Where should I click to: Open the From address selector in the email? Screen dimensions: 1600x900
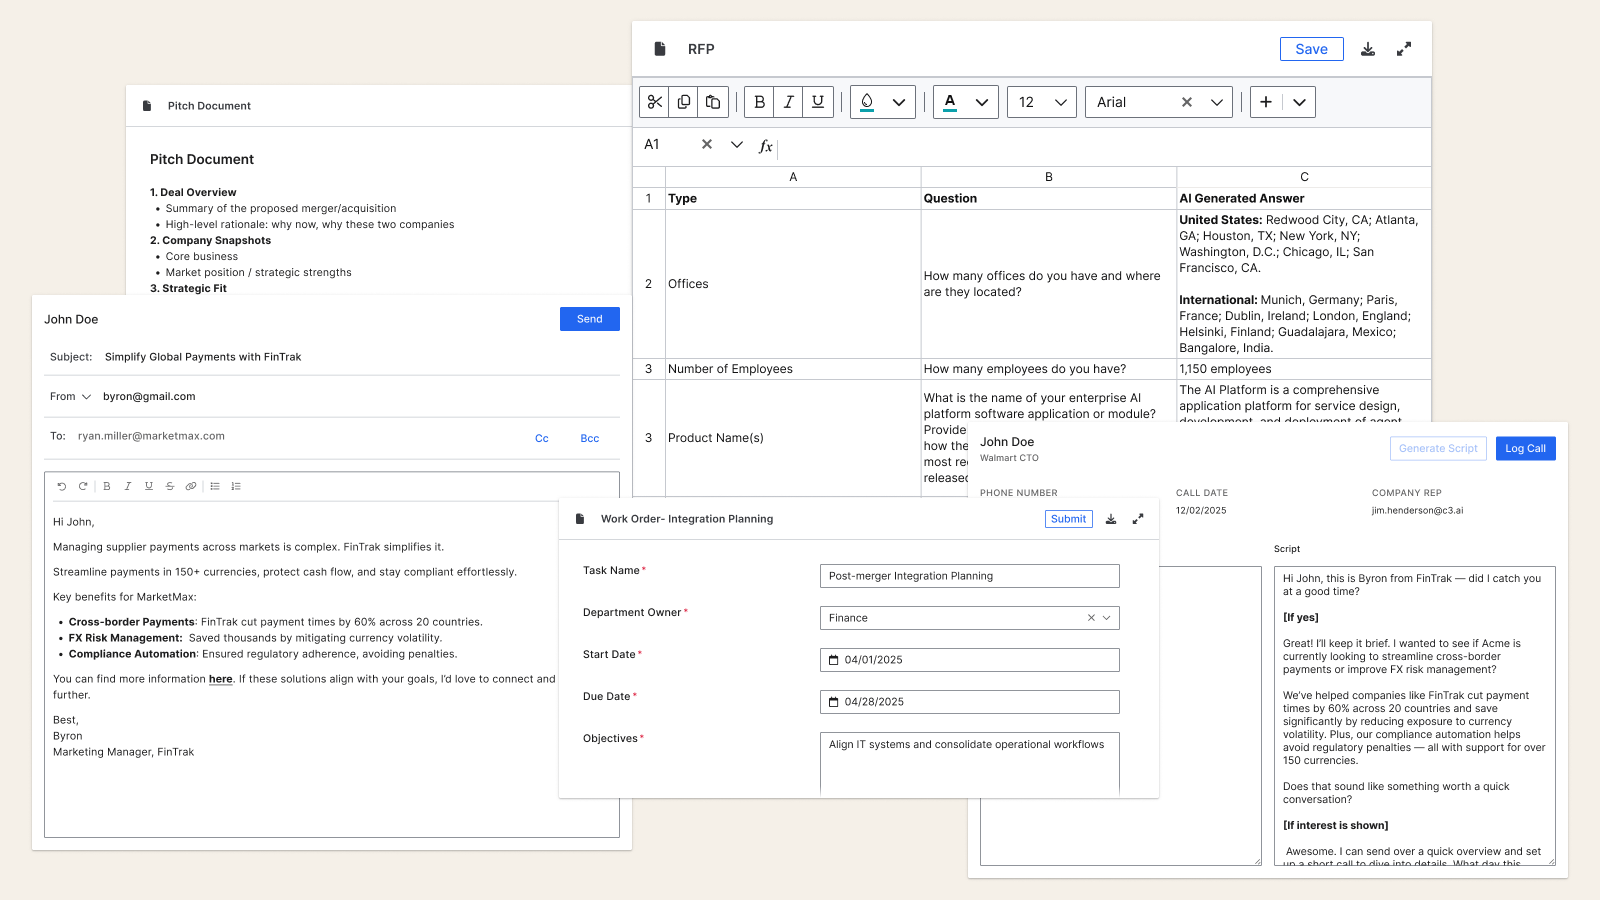[87, 396]
